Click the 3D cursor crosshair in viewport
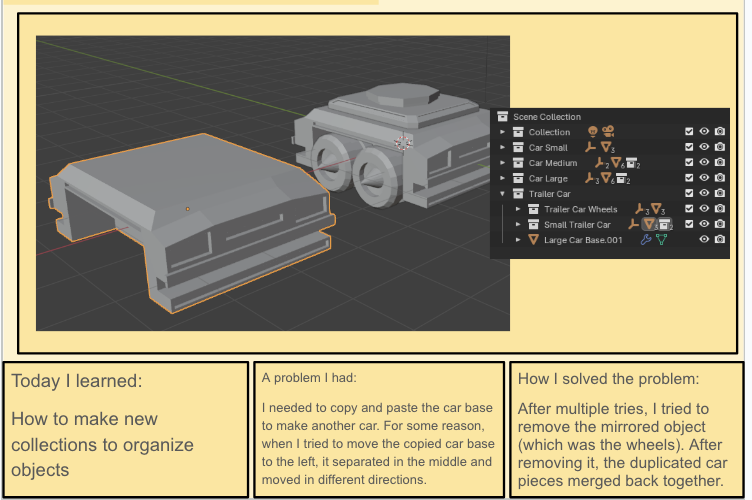This screenshot has height=500, width=752. [403, 142]
